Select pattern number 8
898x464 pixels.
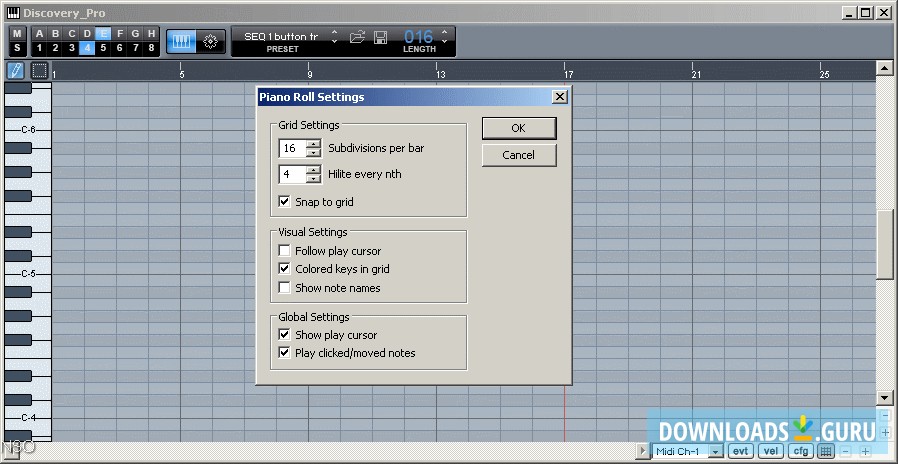pos(151,48)
